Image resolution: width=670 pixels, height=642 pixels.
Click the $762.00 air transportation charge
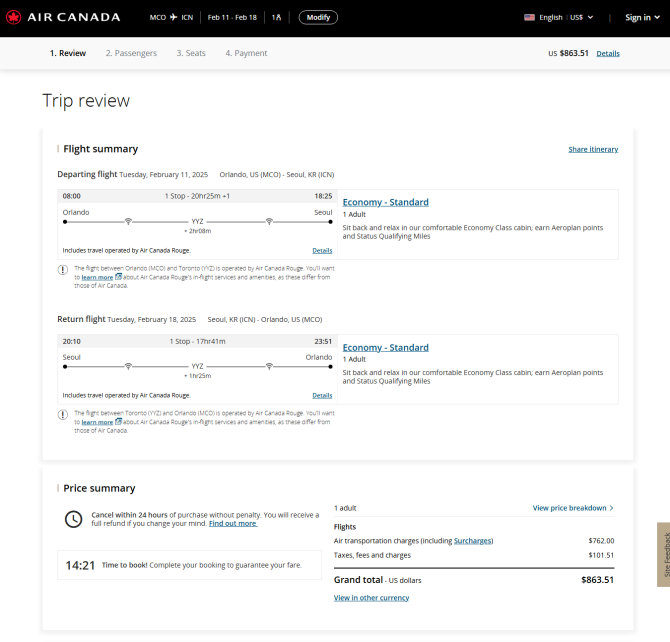point(601,541)
